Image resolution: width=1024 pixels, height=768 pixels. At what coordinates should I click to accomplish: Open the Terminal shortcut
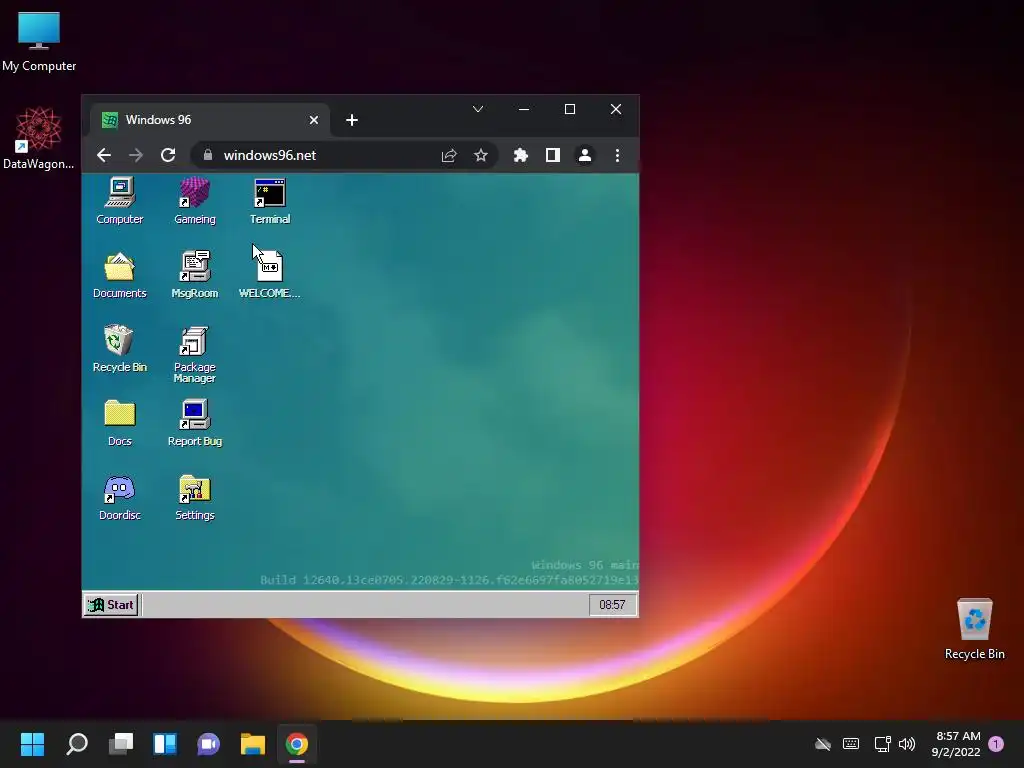pos(270,200)
